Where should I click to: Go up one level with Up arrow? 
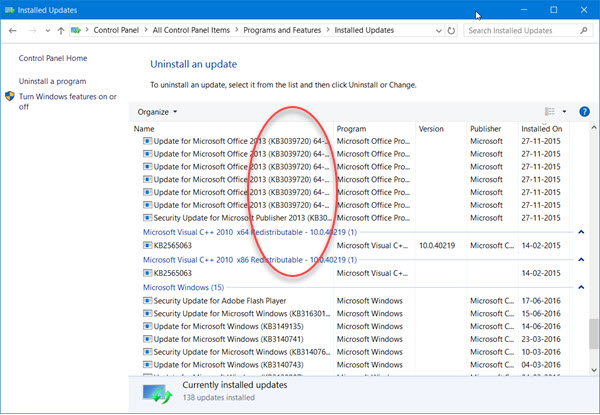click(61, 31)
